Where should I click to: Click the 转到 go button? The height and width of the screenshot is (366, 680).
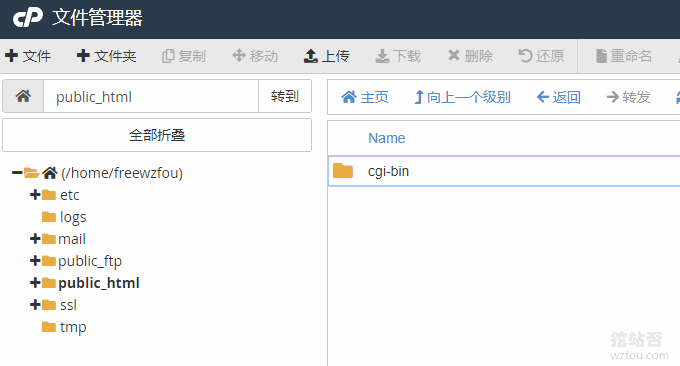click(x=285, y=96)
